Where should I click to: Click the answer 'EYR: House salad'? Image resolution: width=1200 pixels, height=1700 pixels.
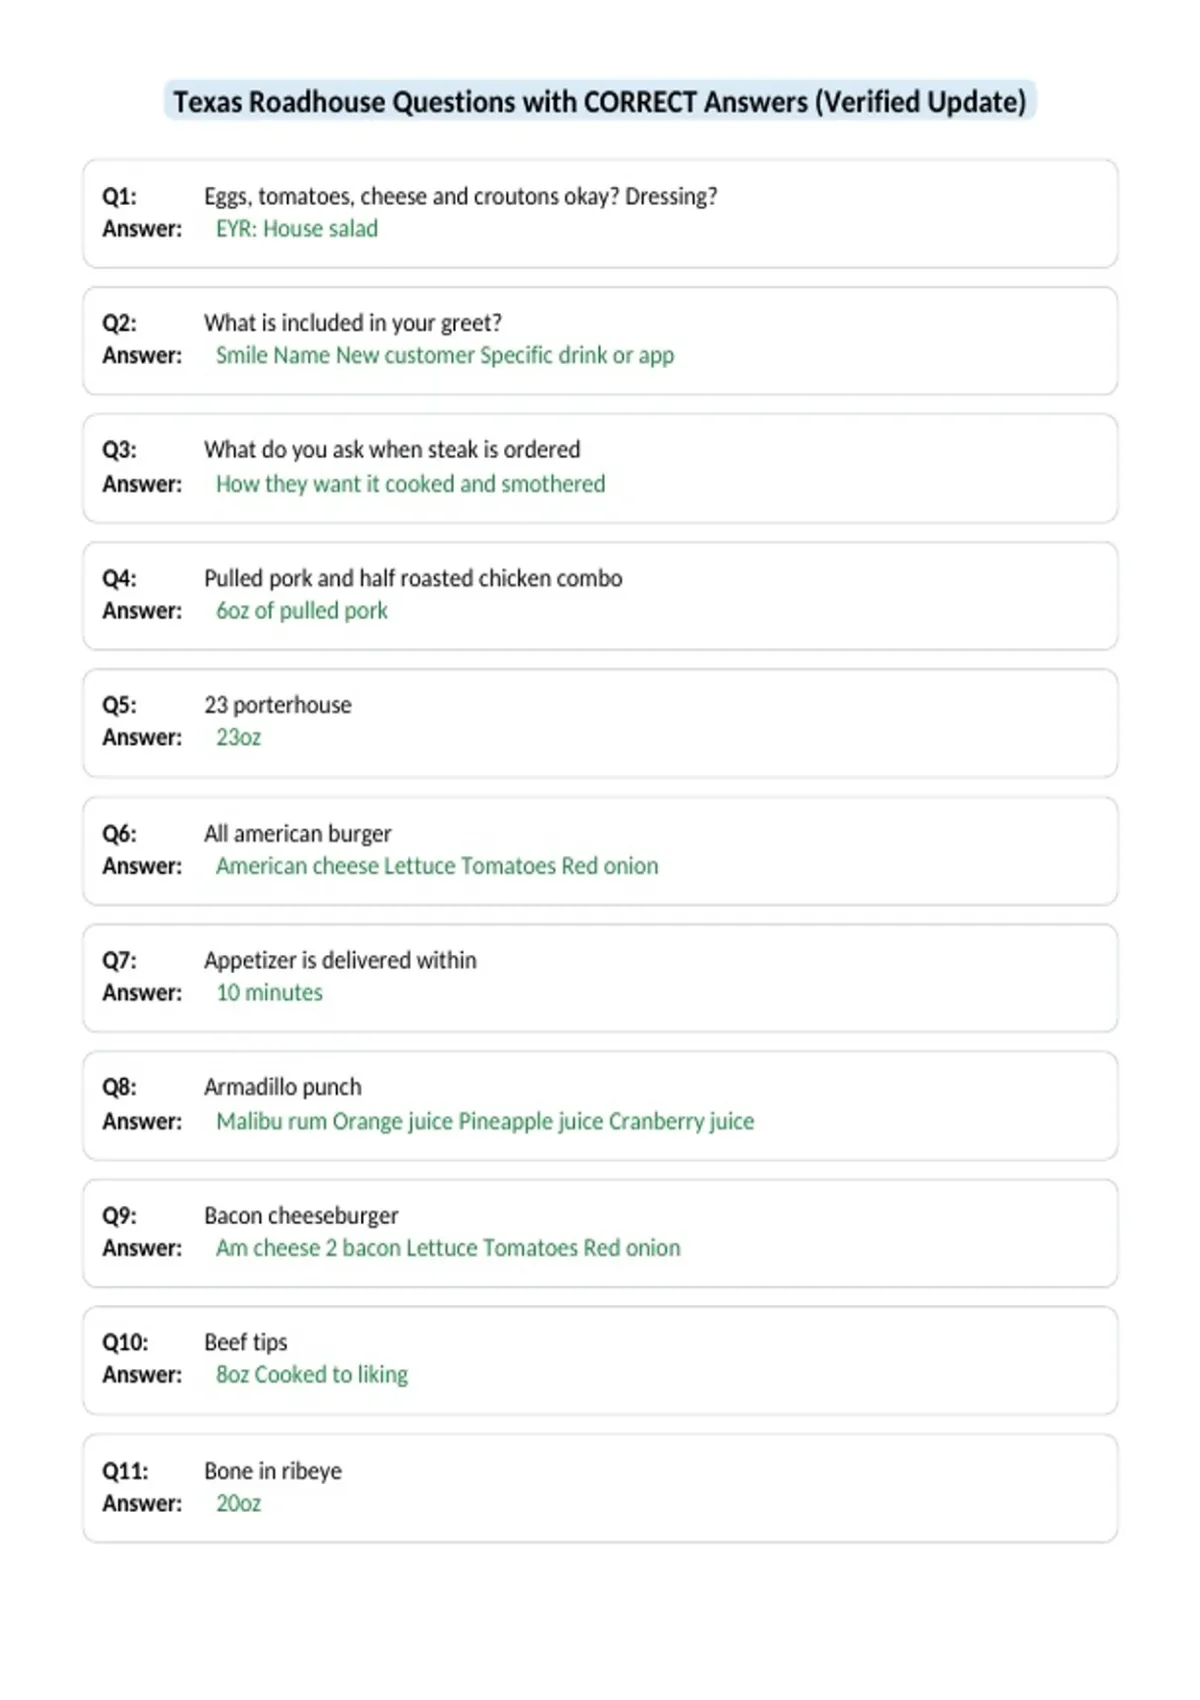click(x=297, y=229)
